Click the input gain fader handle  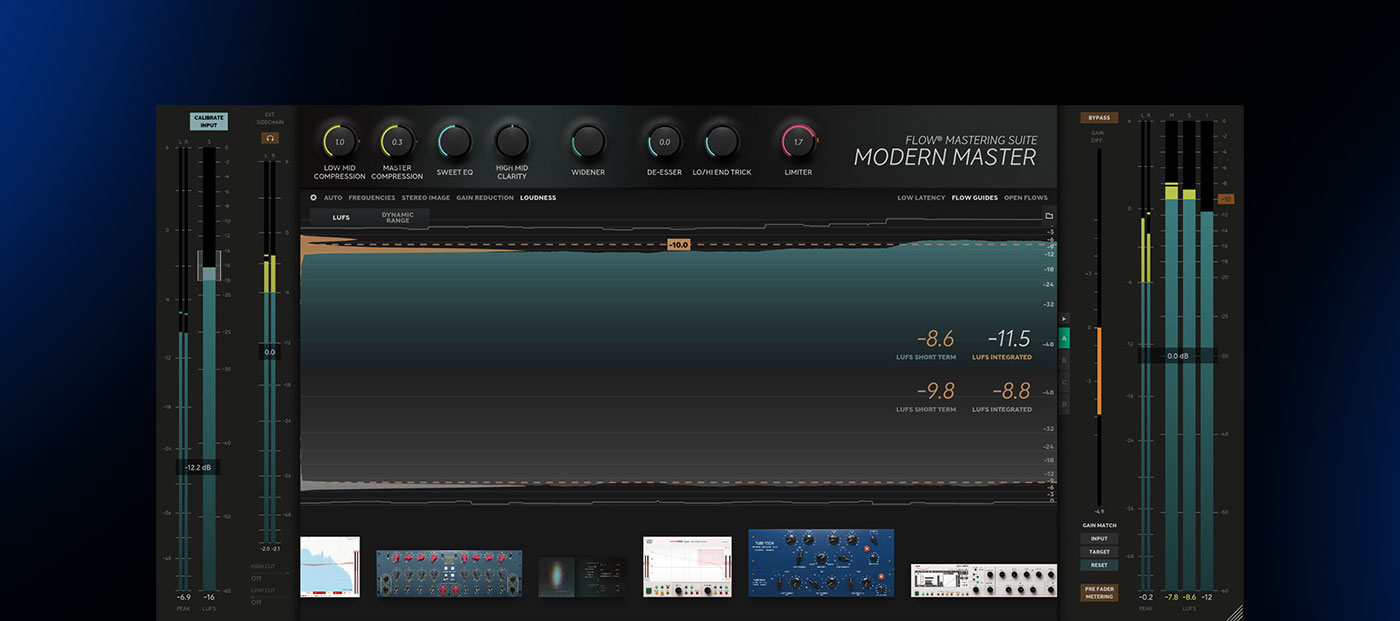coord(209,266)
